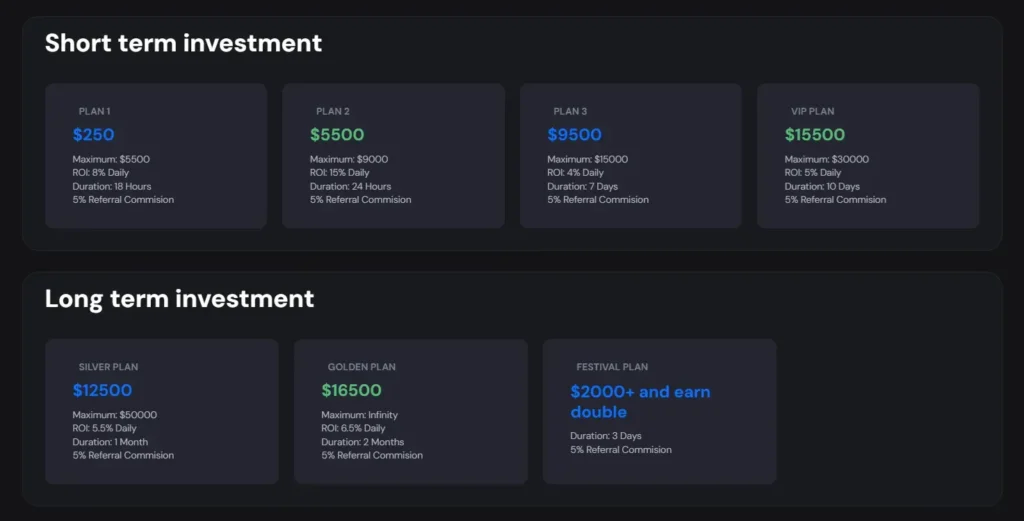Click the PLAN 2 label
Image resolution: width=1024 pixels, height=521 pixels.
point(333,111)
